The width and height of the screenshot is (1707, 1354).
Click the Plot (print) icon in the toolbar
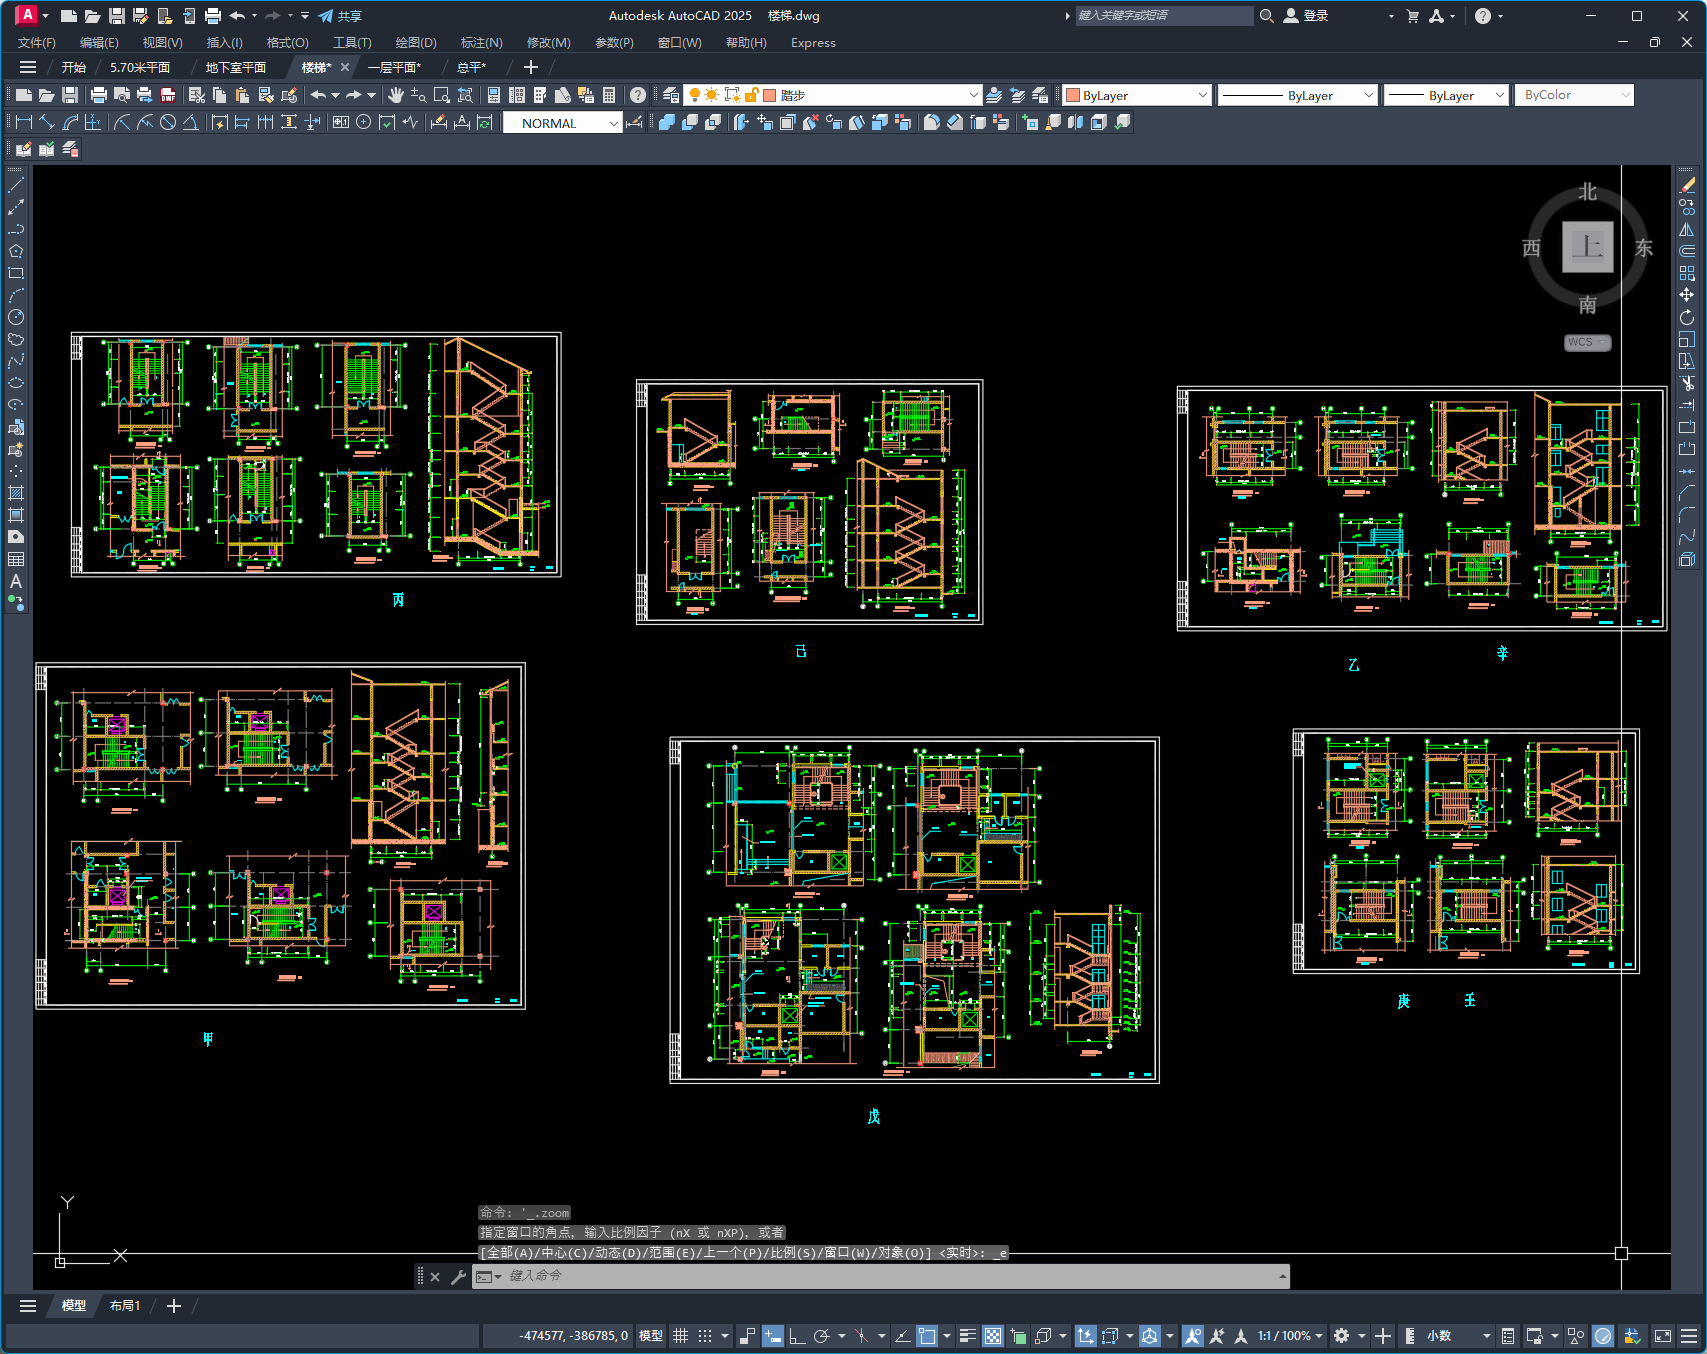click(98, 95)
